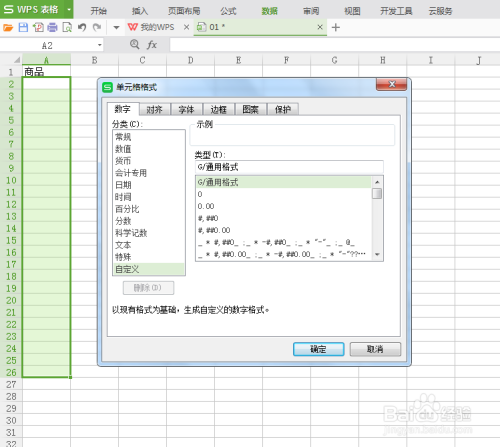Select 特殊 in the category list
Screen dimensions: 500x447
tap(149, 257)
